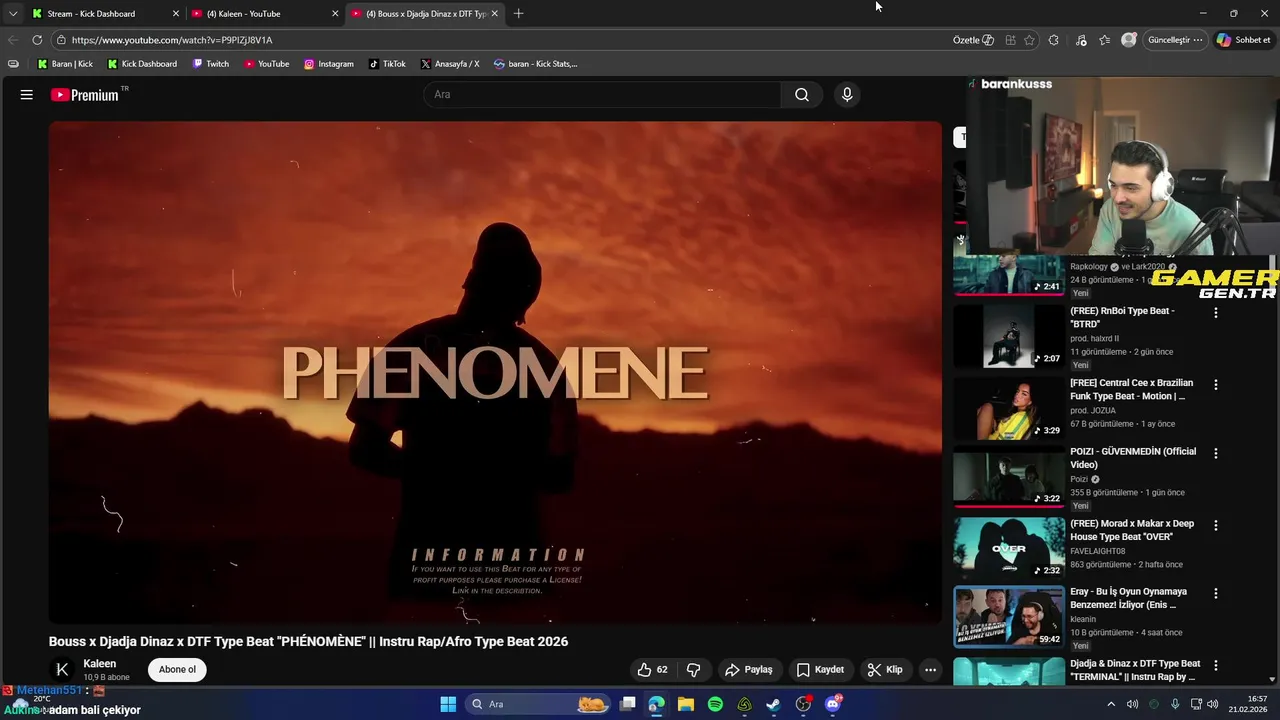Open Eray 59:42 video thumbnail
The width and height of the screenshot is (1280, 720).
pyautogui.click(x=1008, y=616)
